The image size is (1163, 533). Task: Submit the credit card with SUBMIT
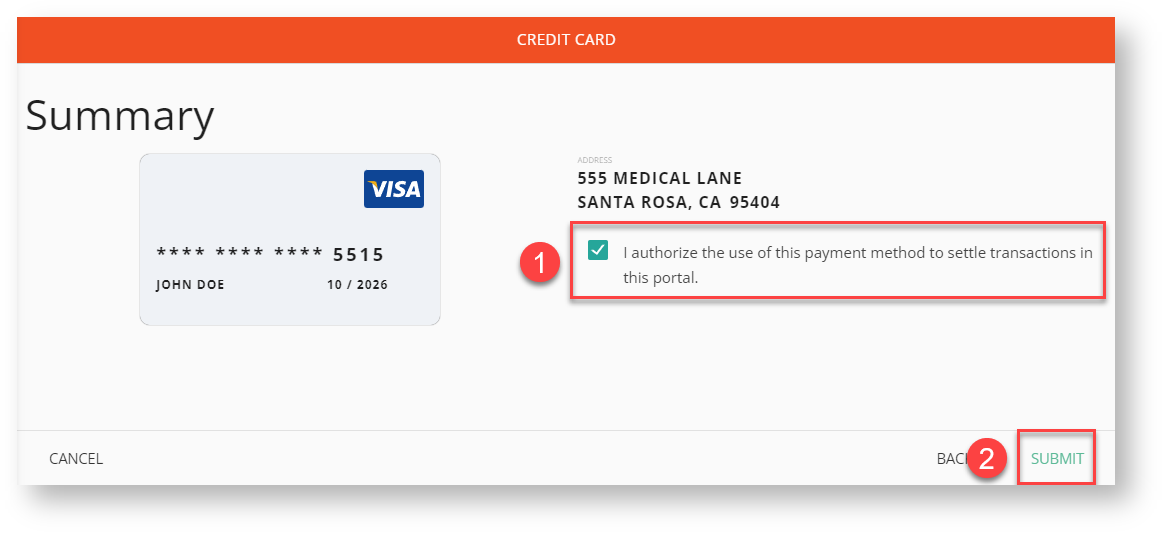click(1057, 459)
